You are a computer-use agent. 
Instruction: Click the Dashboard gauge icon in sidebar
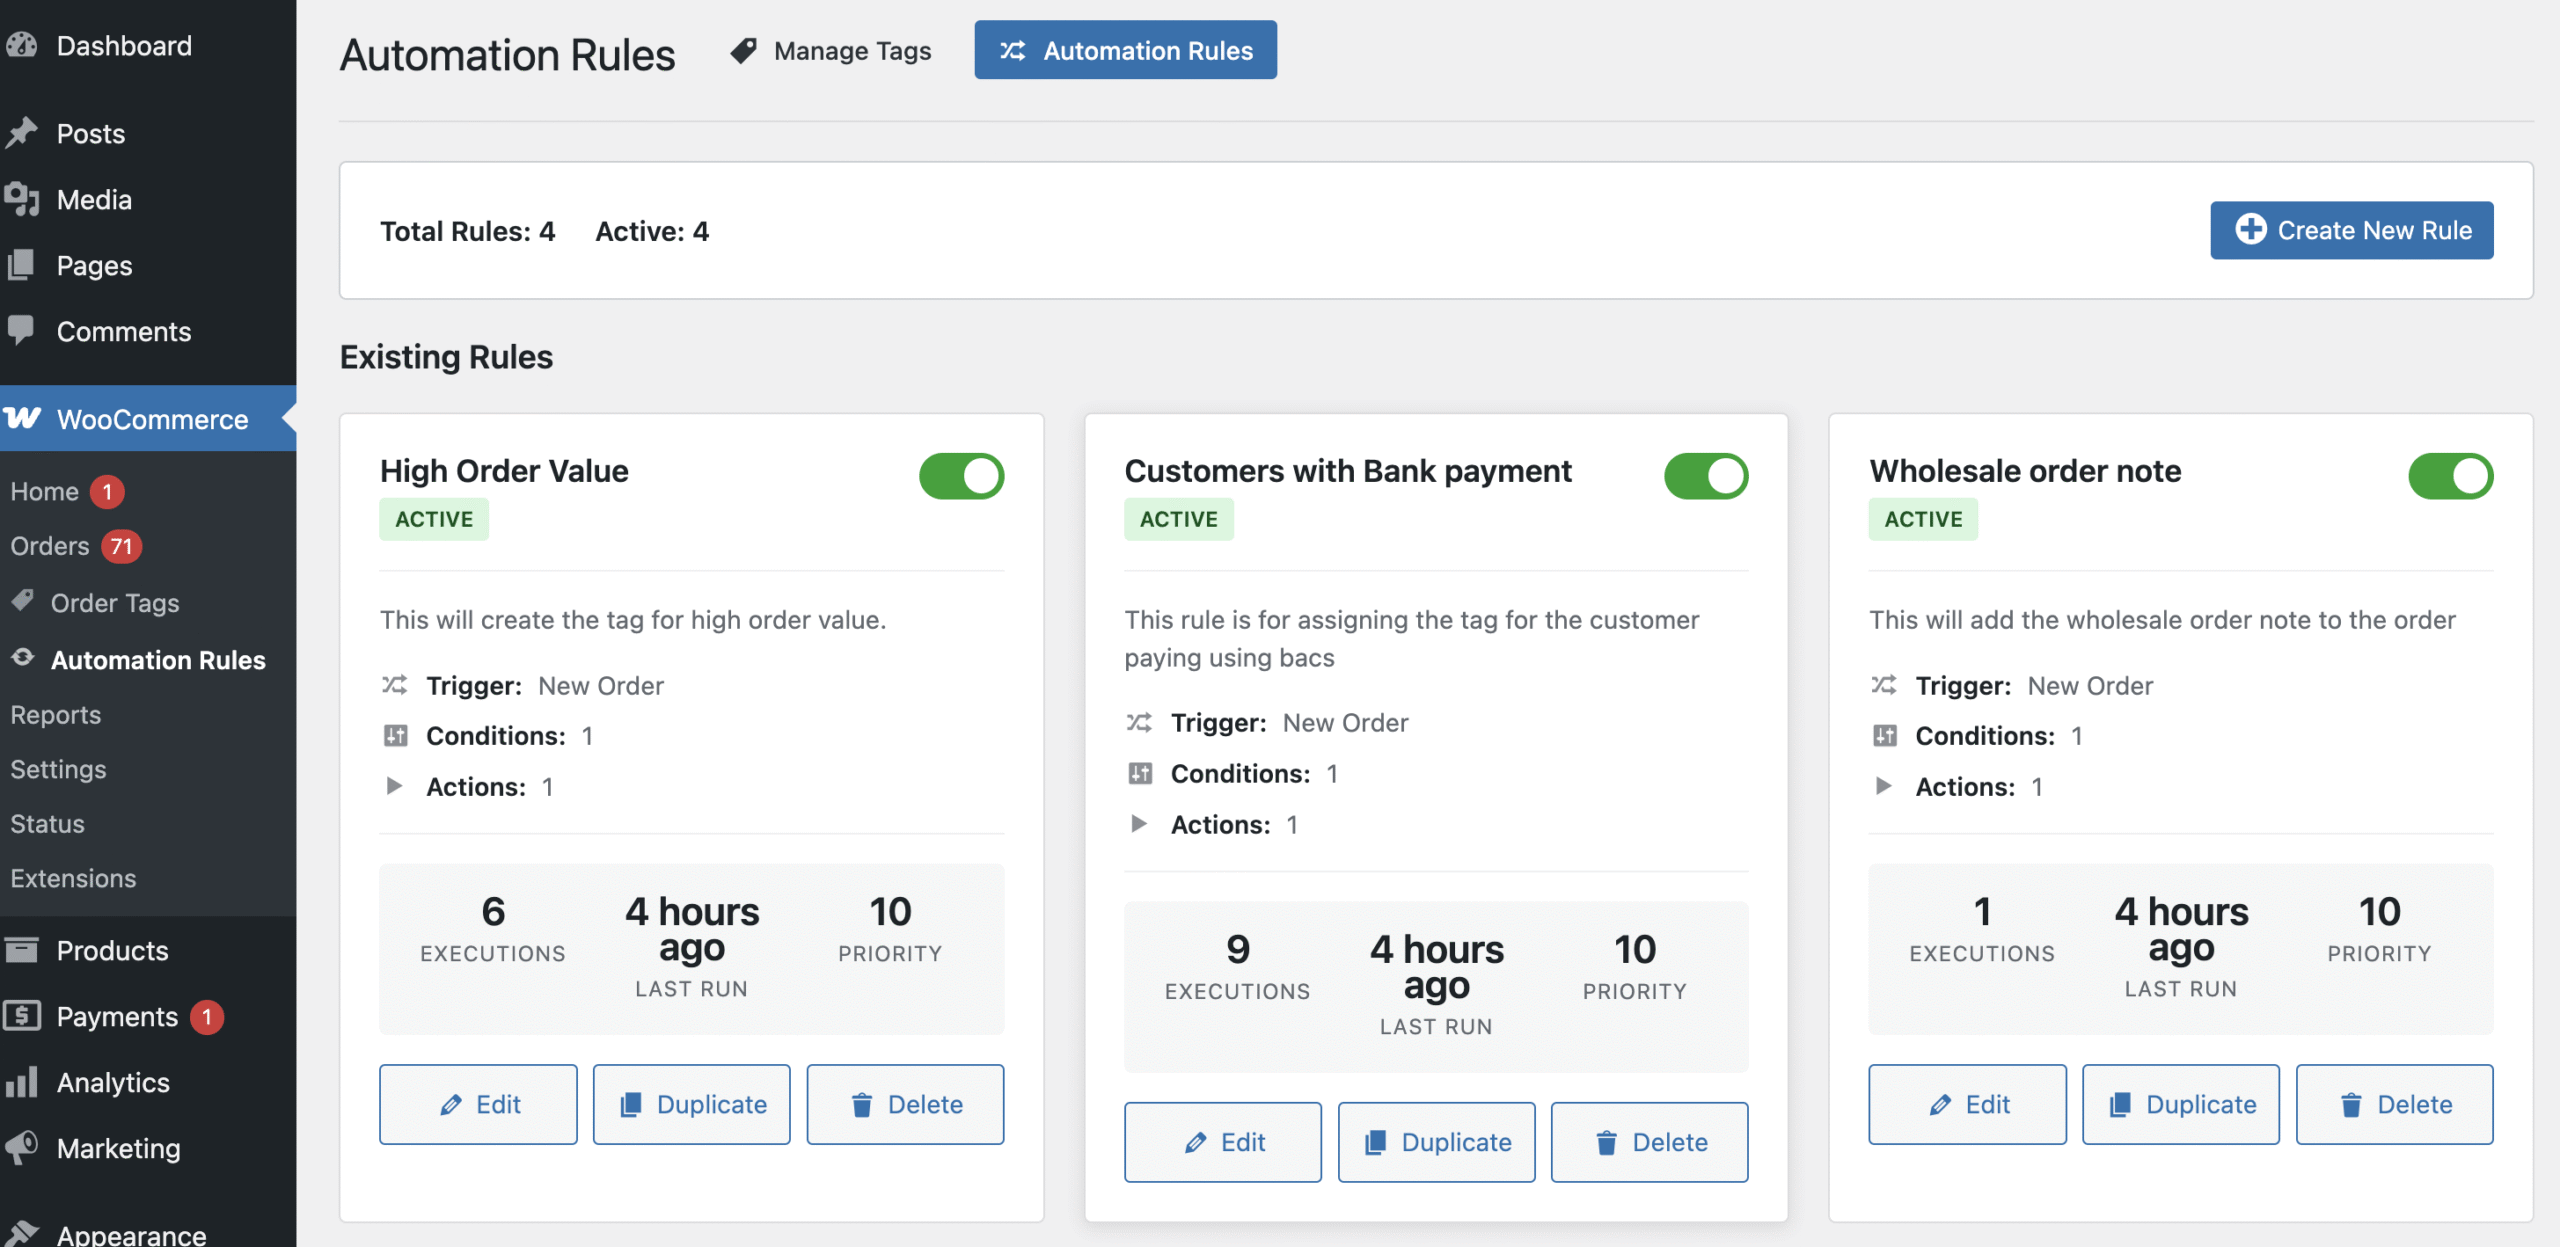(x=22, y=46)
